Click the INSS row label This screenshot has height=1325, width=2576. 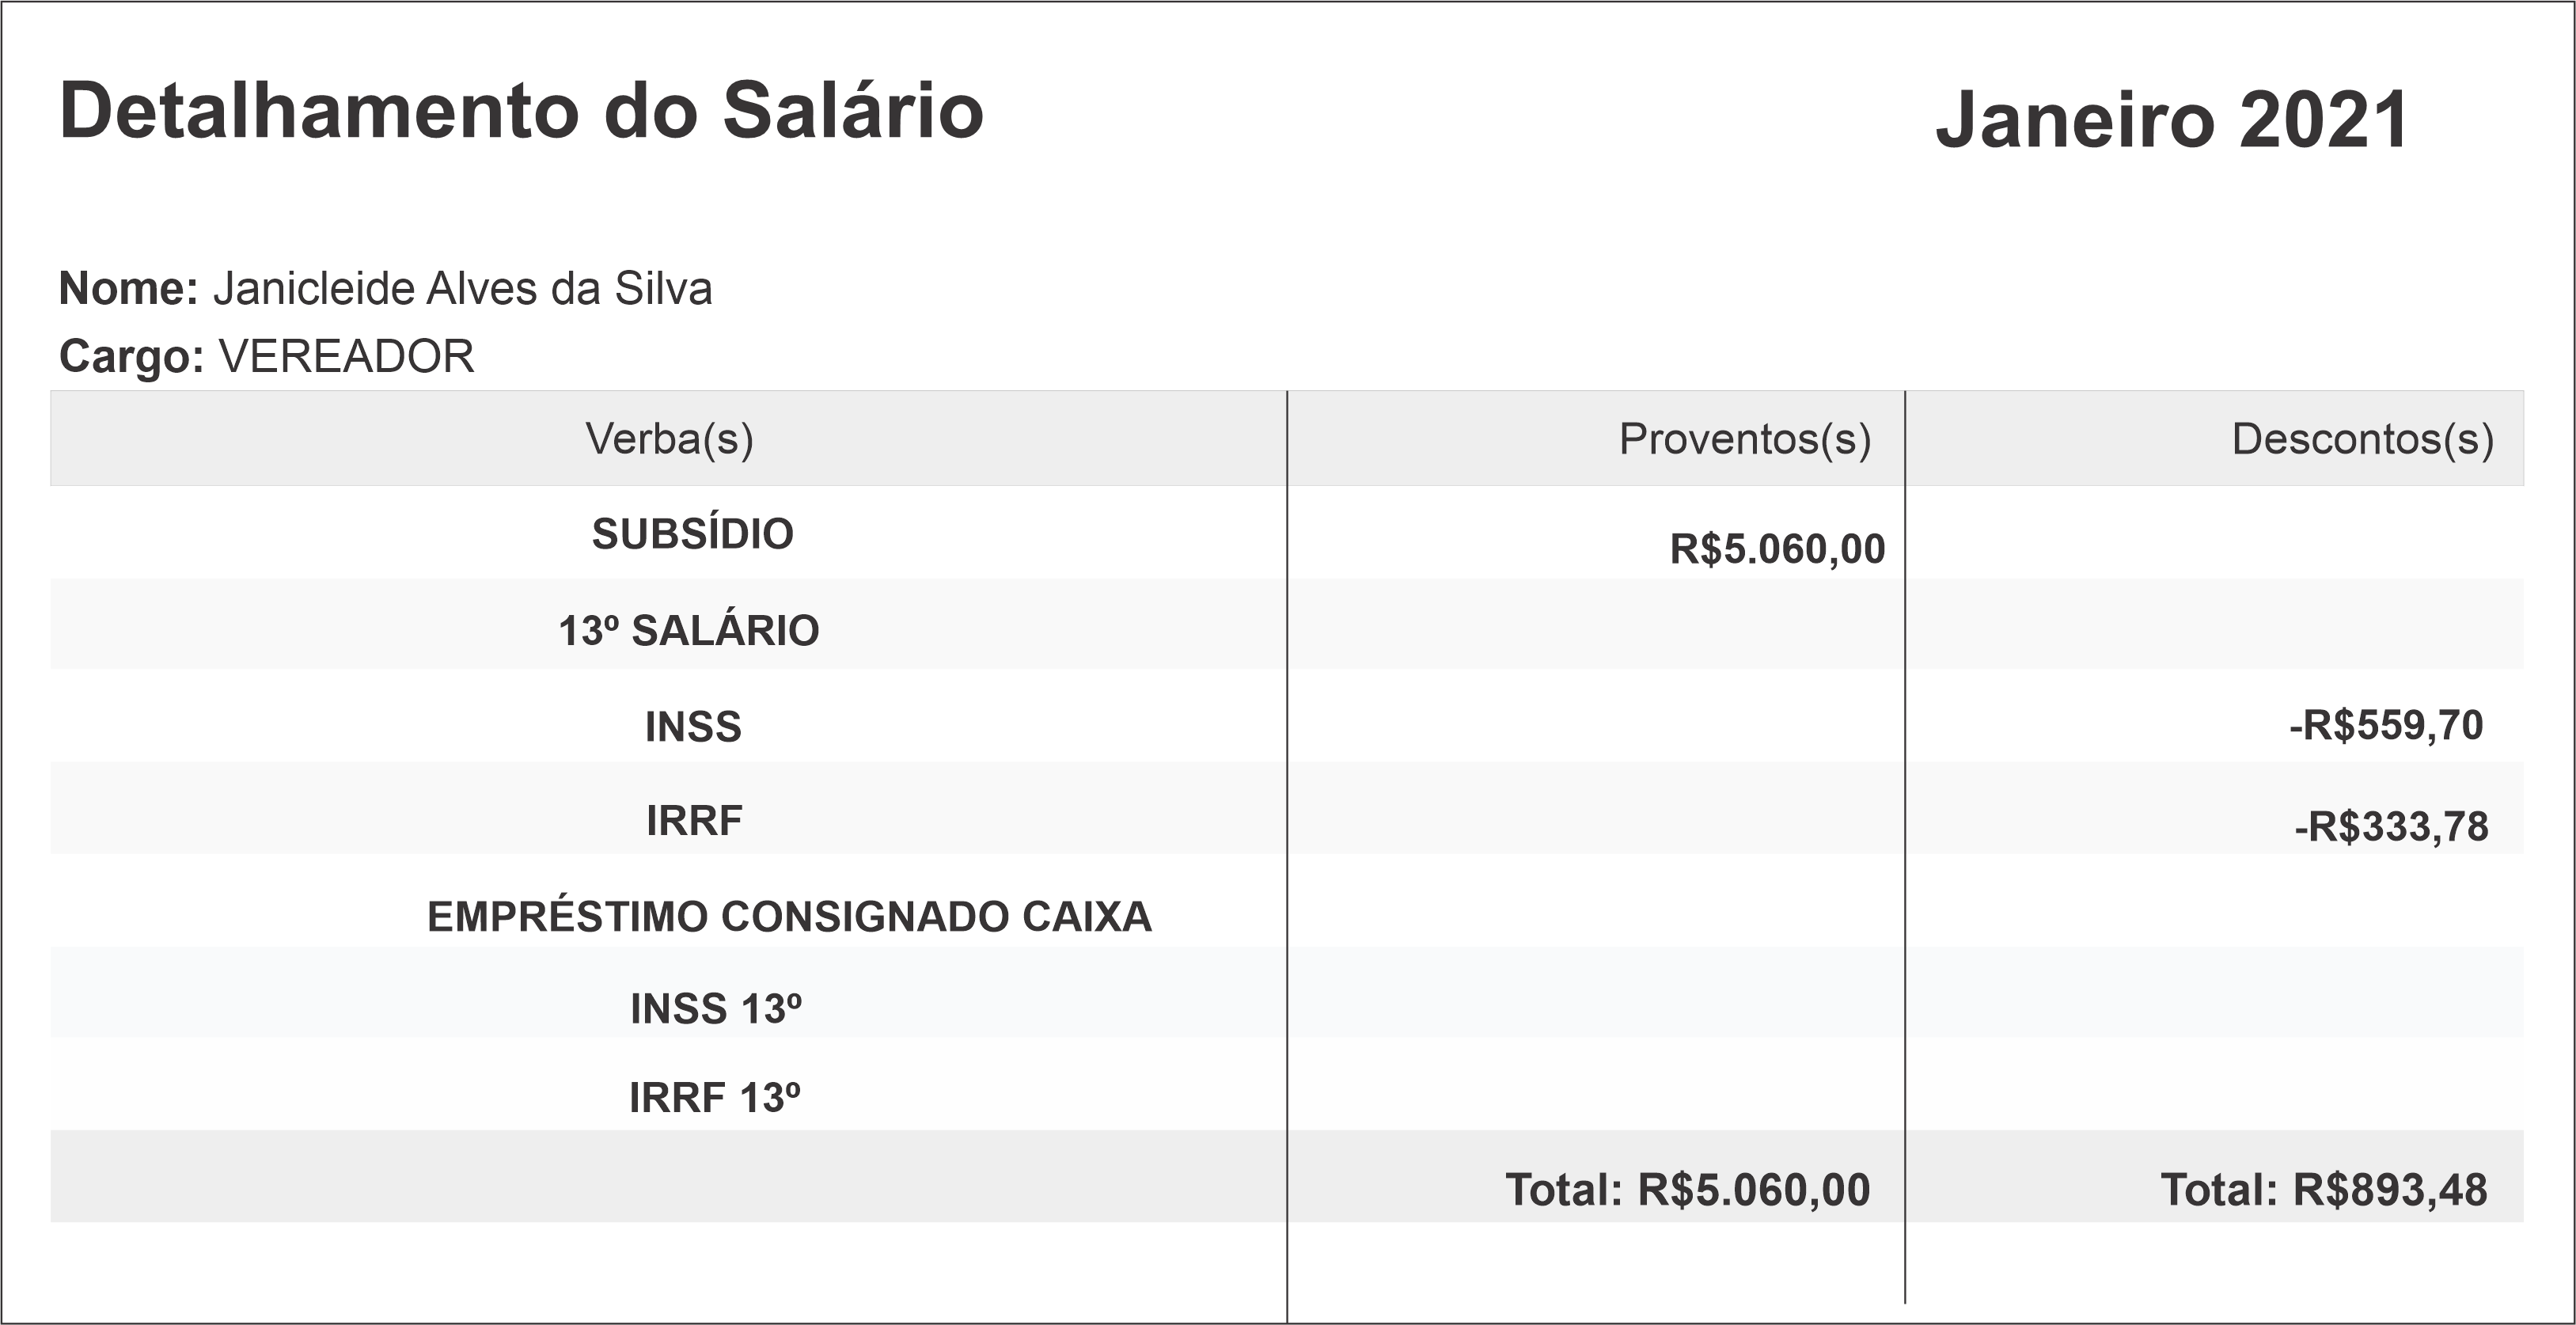tap(693, 727)
